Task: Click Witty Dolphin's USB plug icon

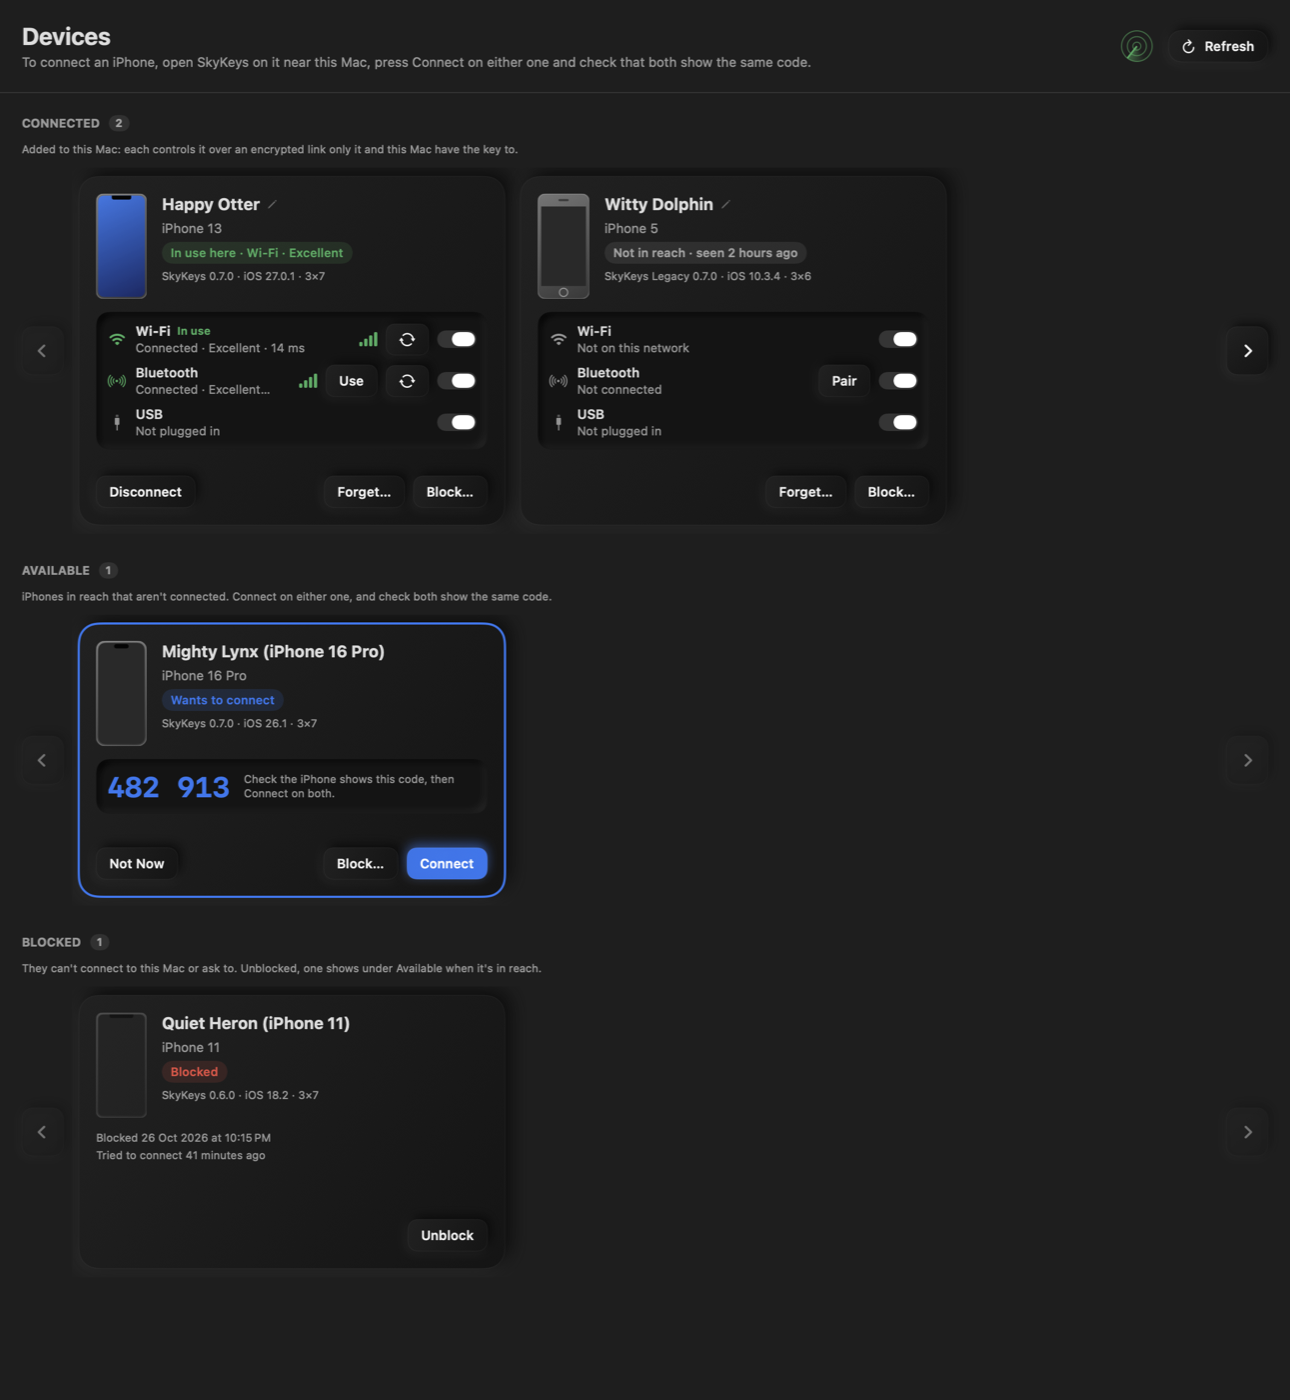Action: click(x=558, y=422)
